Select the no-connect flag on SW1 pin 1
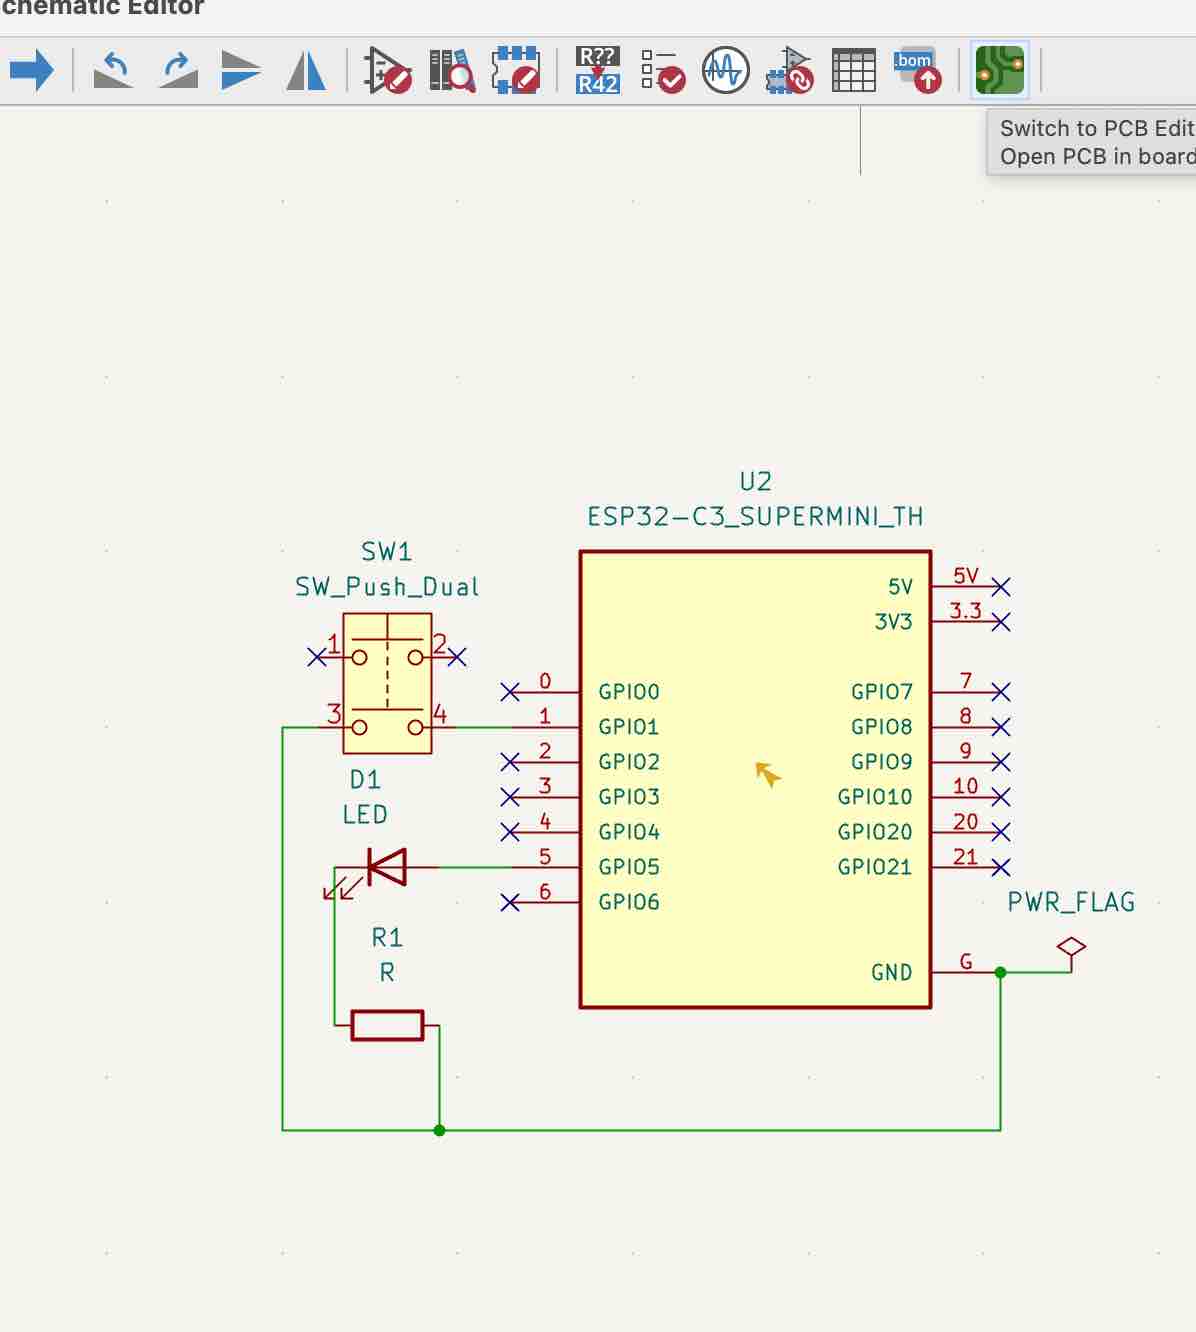Screen dimensions: 1196x1332 pos(317,657)
